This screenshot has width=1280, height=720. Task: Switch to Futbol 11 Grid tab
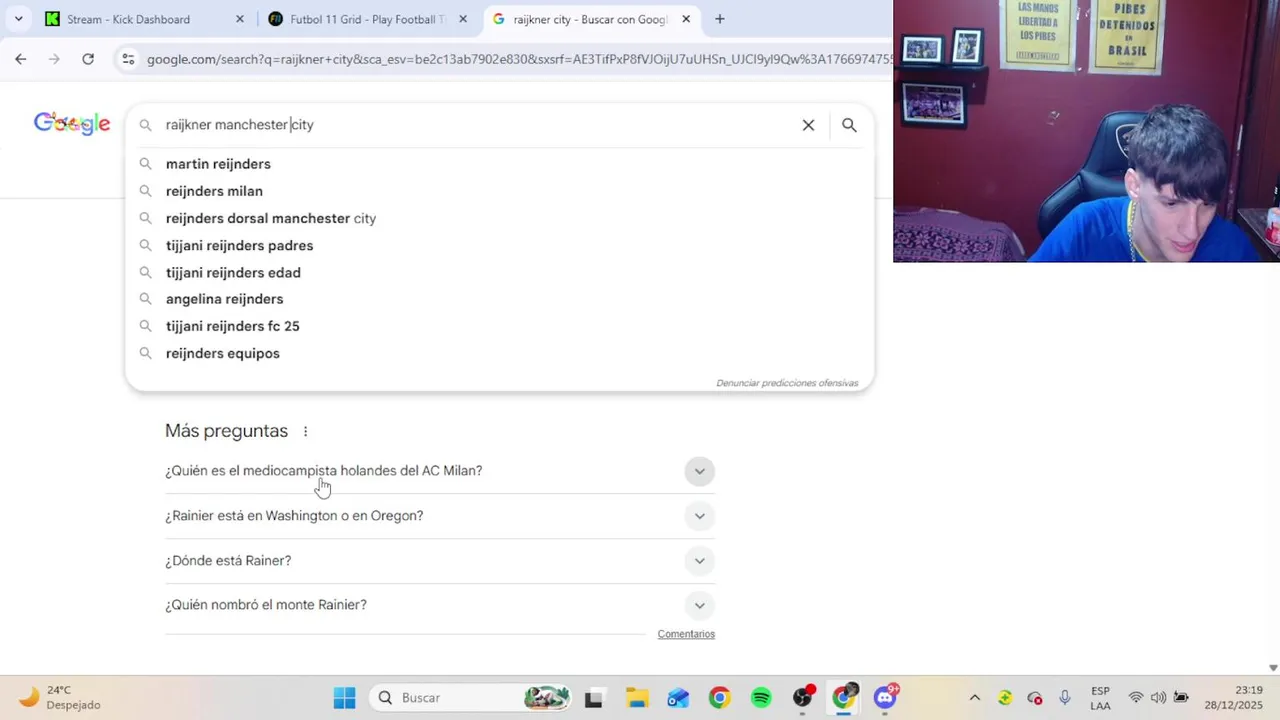click(x=368, y=19)
